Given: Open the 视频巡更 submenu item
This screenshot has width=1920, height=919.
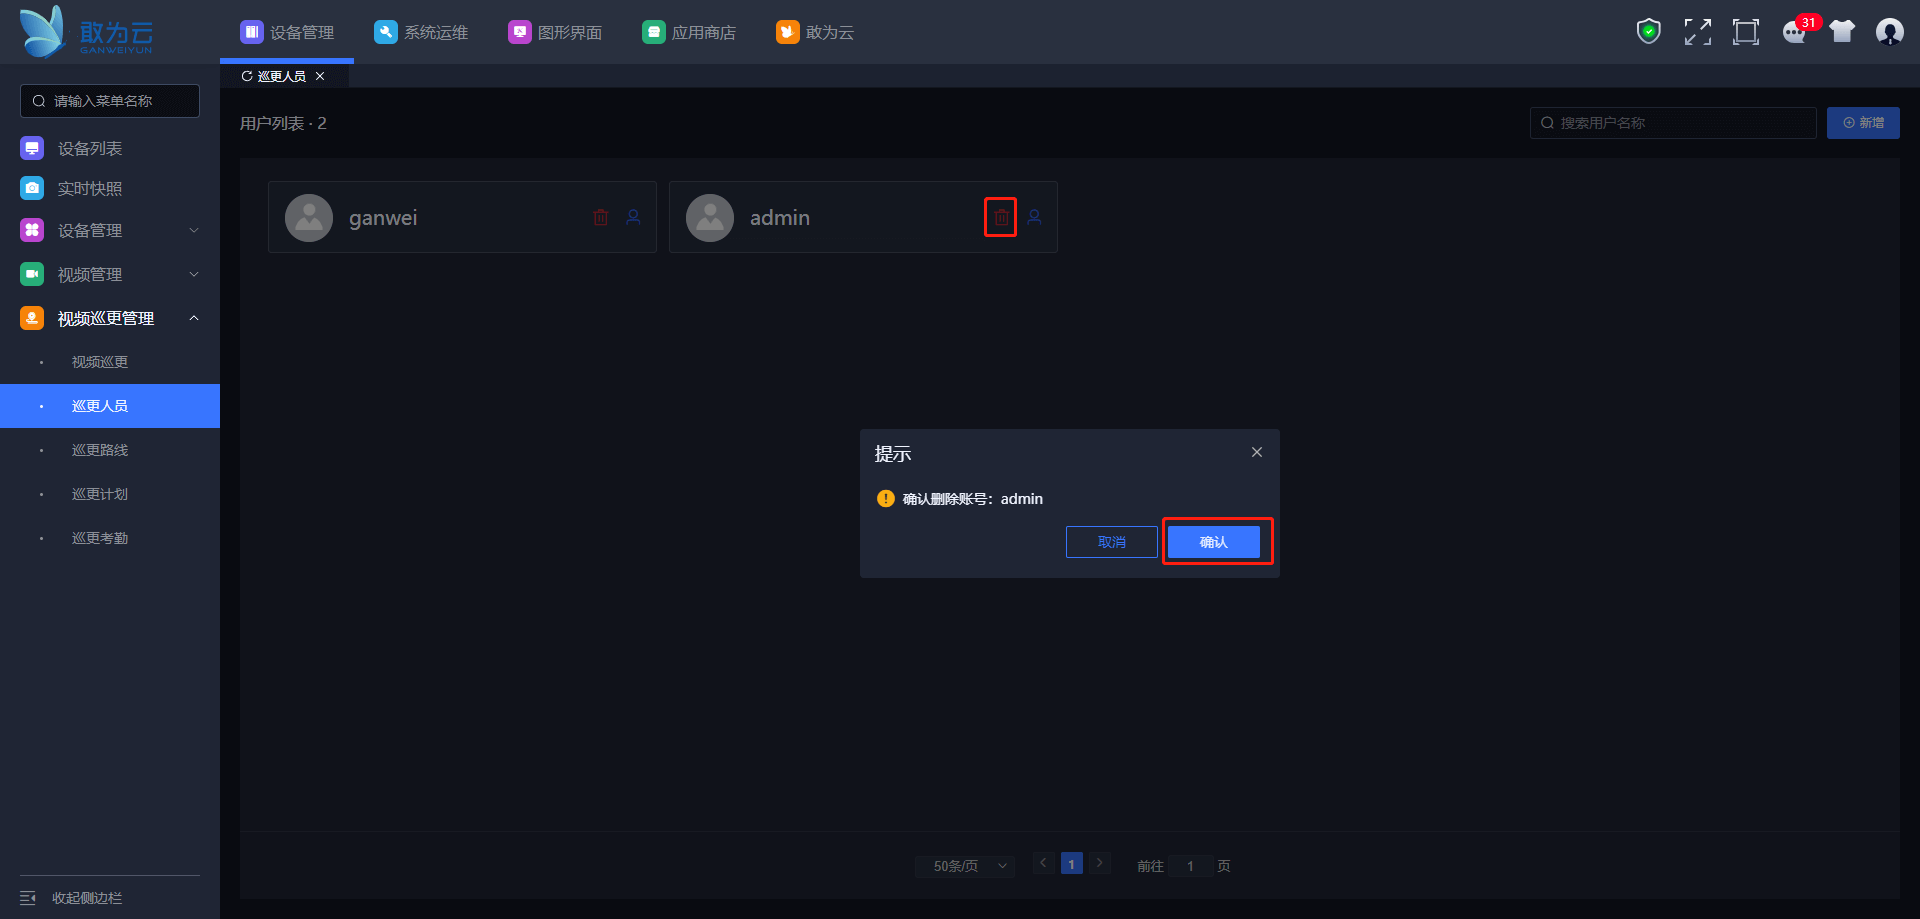Looking at the screenshot, I should pos(110,362).
